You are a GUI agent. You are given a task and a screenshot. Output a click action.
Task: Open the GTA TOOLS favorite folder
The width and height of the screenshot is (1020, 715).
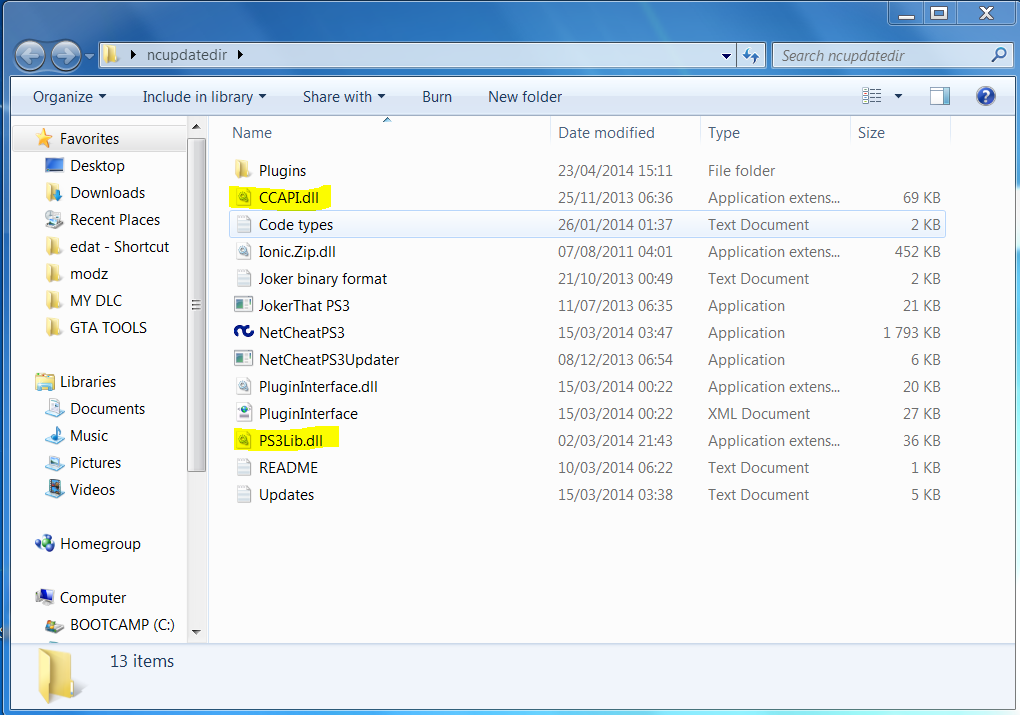click(108, 328)
